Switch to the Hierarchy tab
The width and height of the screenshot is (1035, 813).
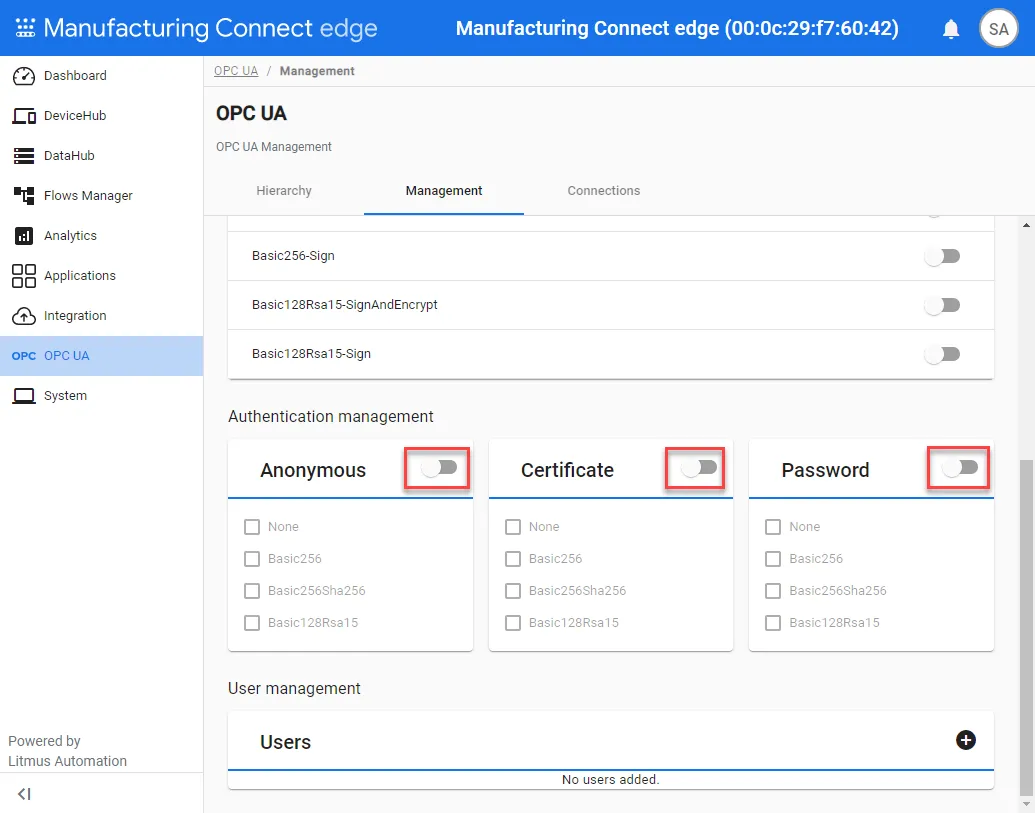click(284, 191)
